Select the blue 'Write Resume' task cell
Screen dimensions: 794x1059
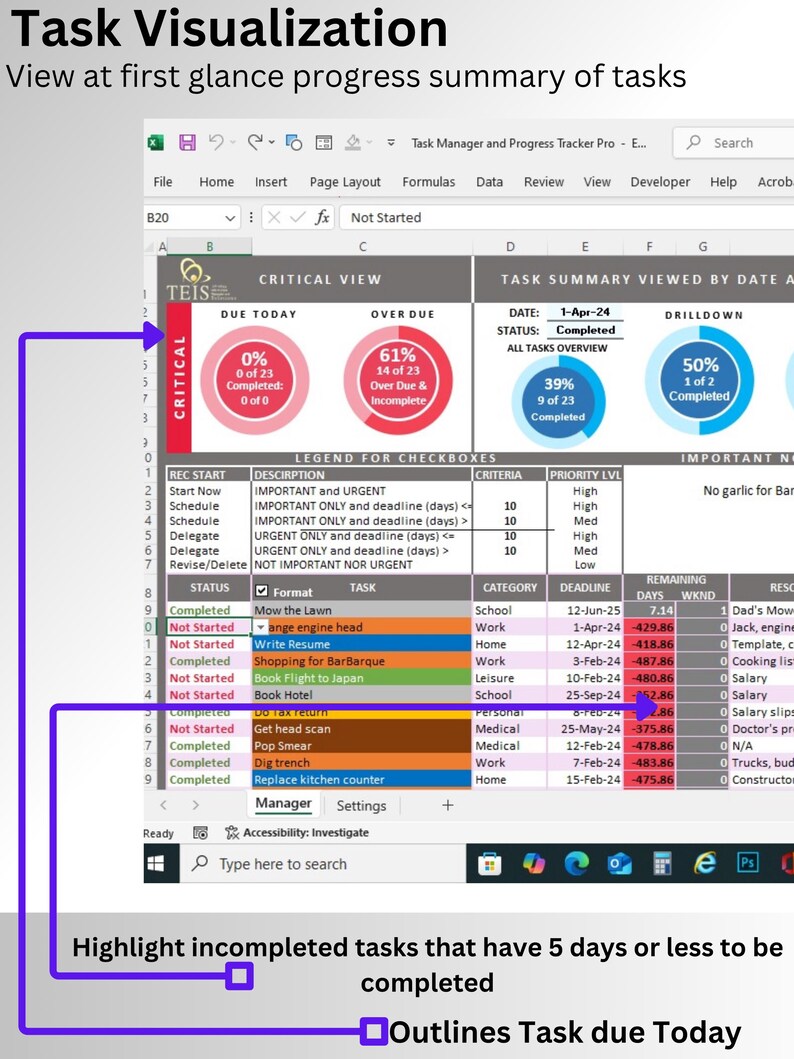(x=362, y=644)
